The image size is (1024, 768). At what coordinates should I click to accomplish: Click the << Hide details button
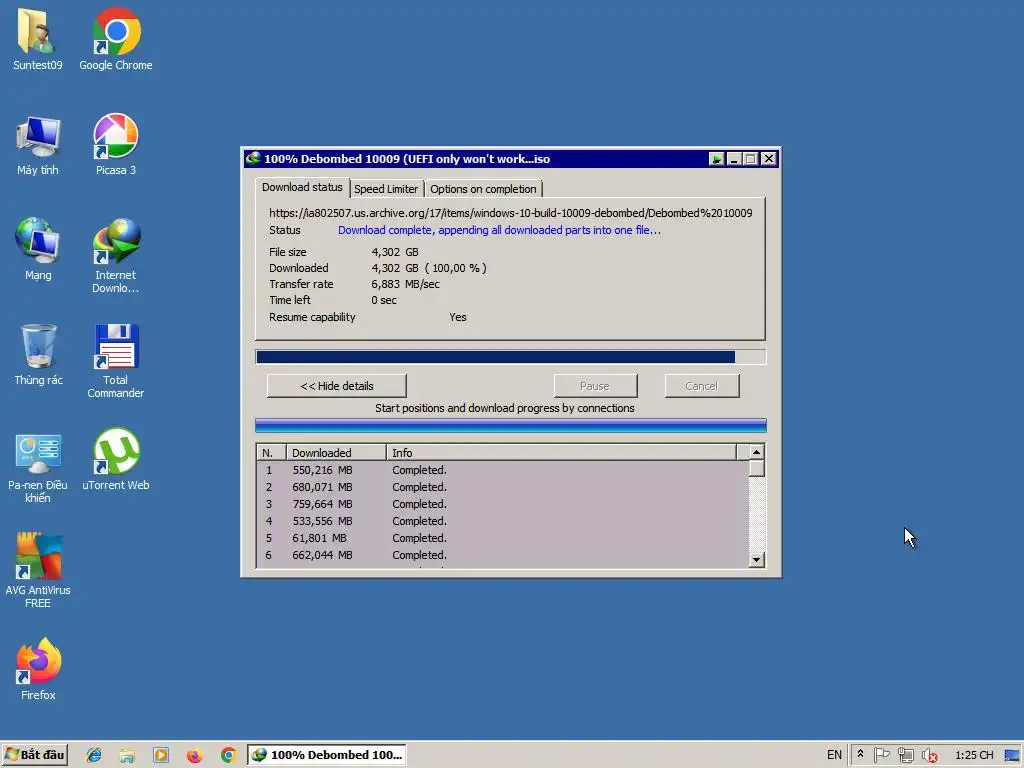[x=336, y=386]
